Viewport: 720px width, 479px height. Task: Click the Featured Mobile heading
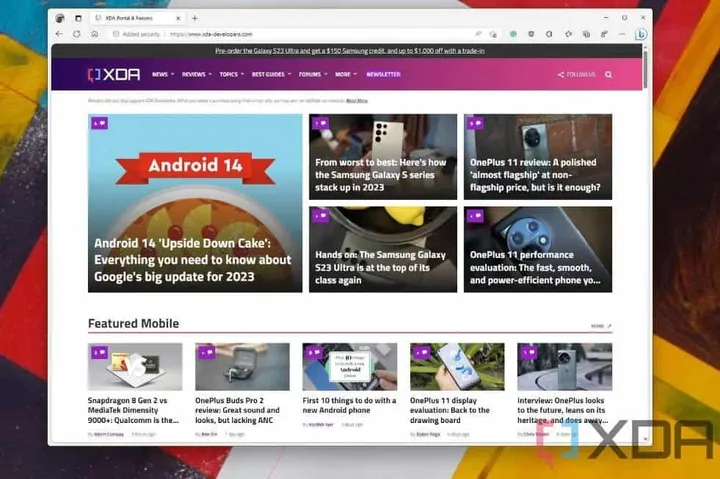tap(134, 323)
